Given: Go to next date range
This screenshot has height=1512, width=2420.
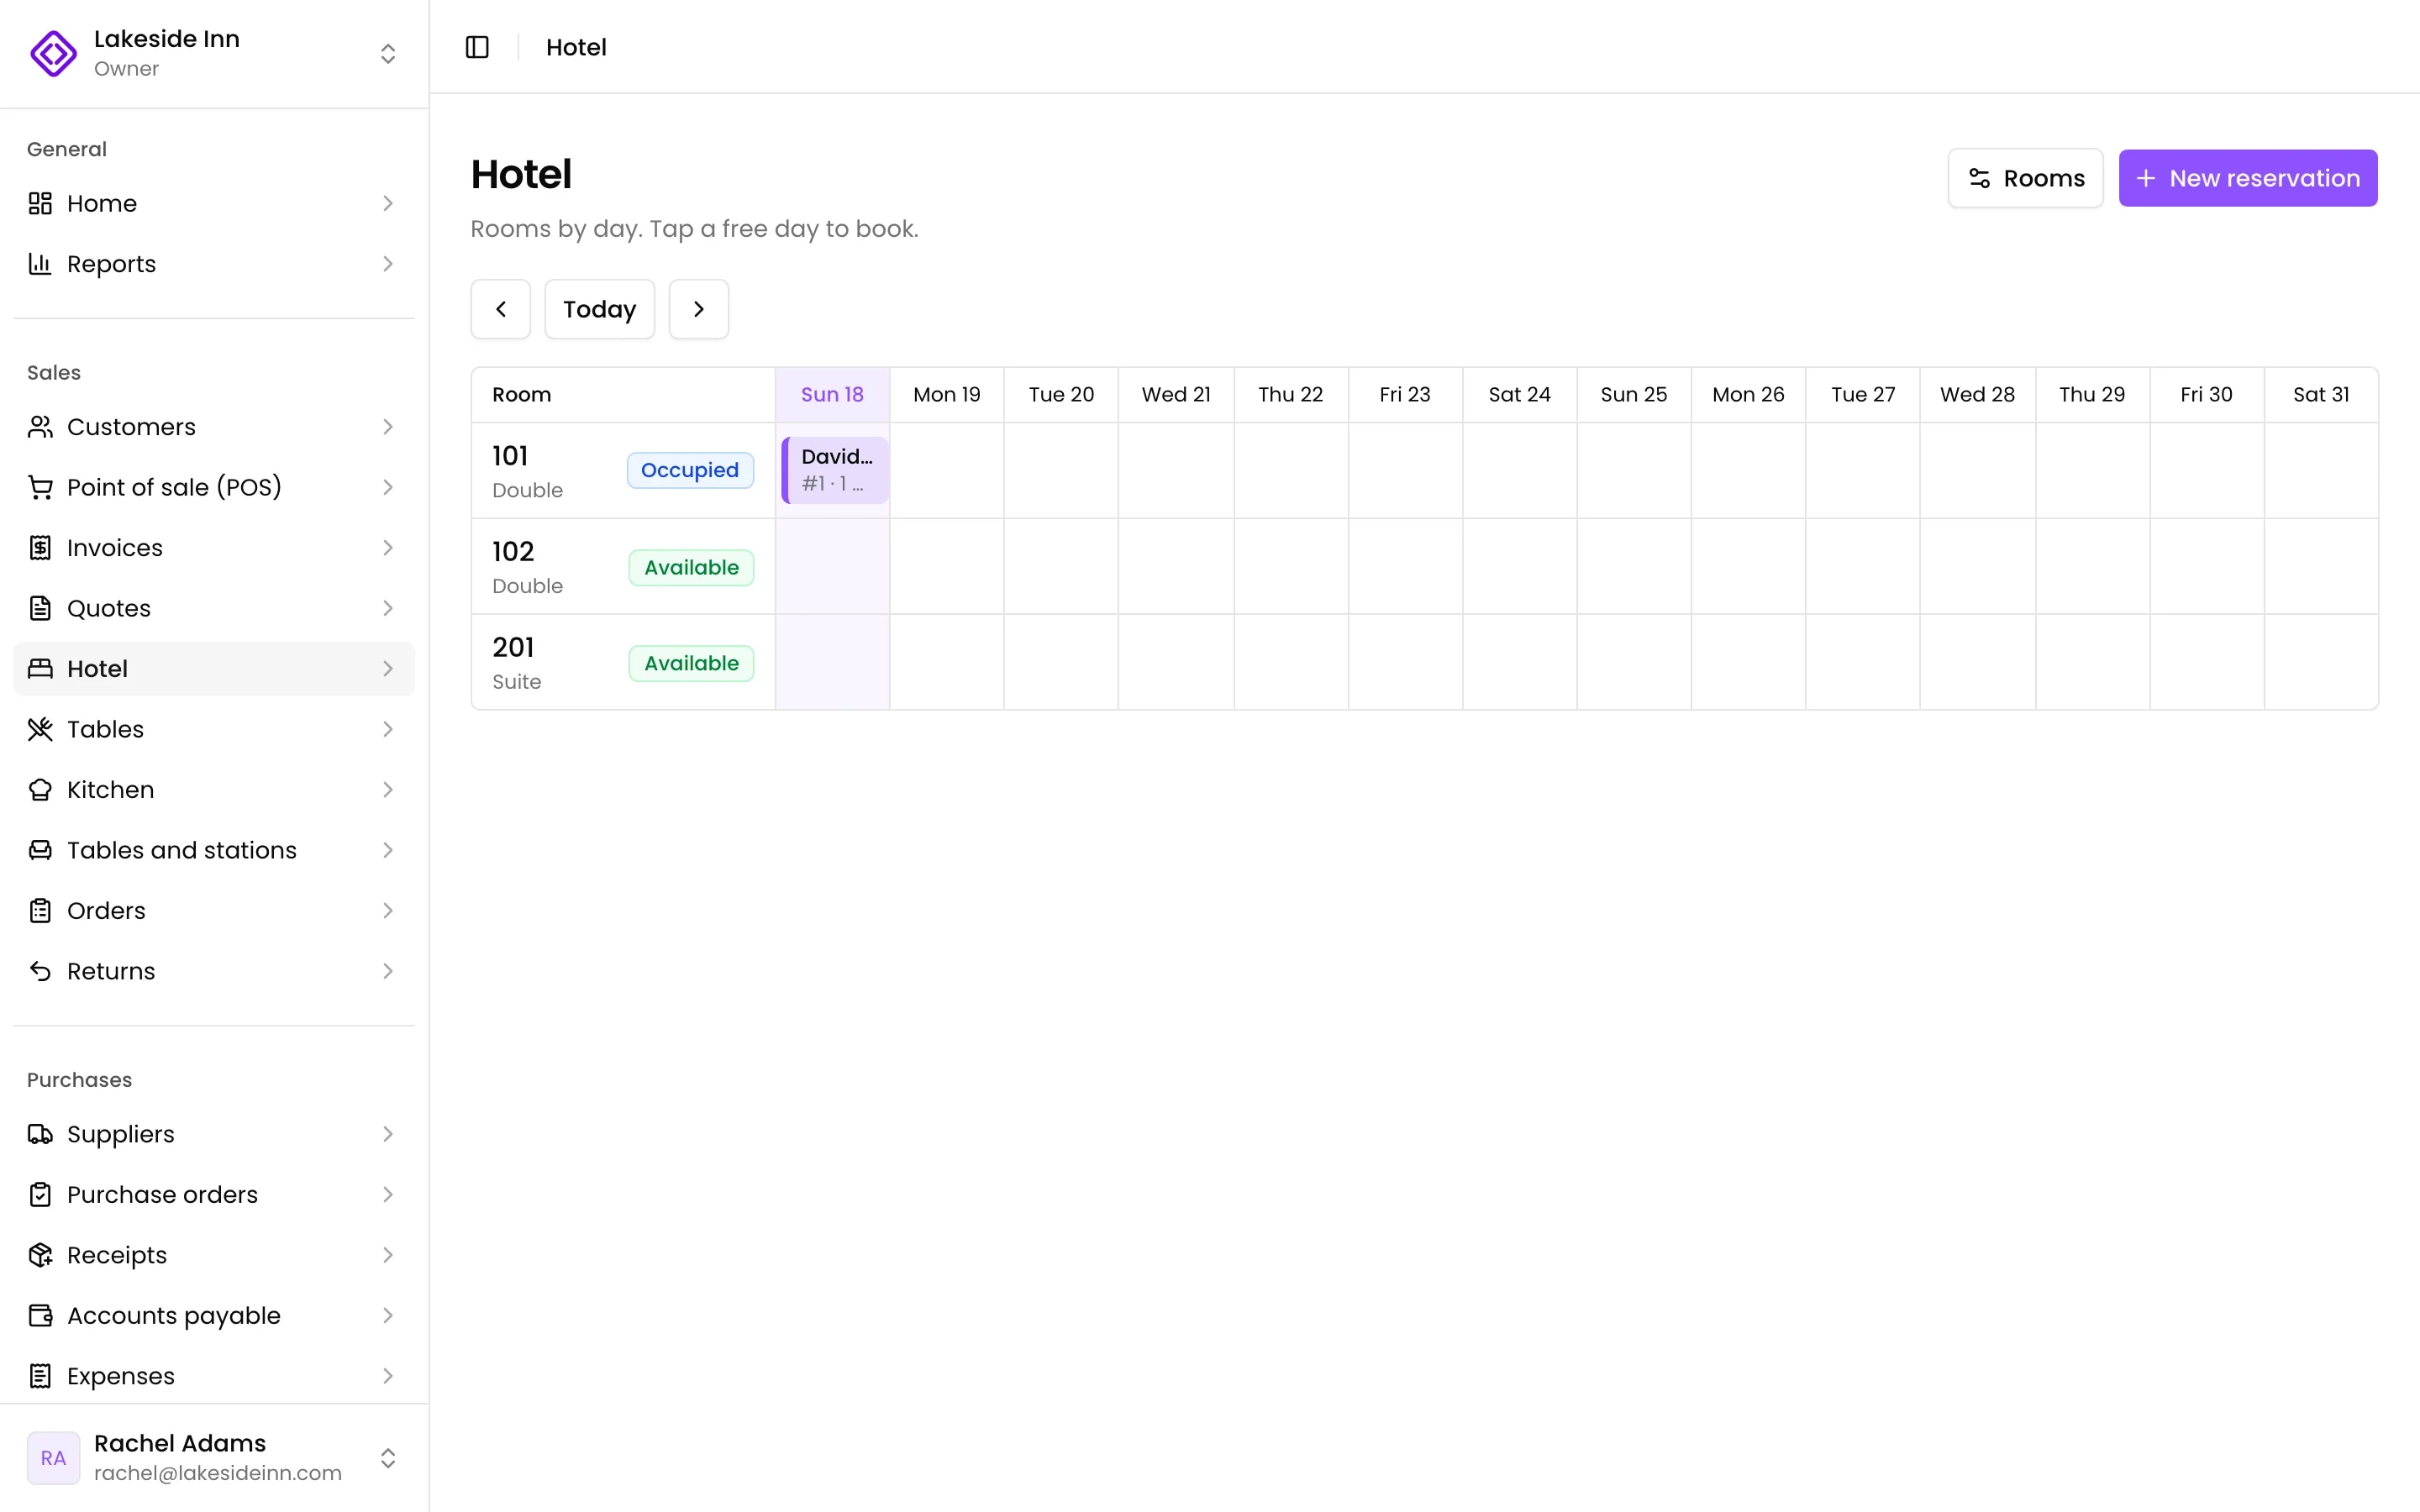Looking at the screenshot, I should coord(699,309).
